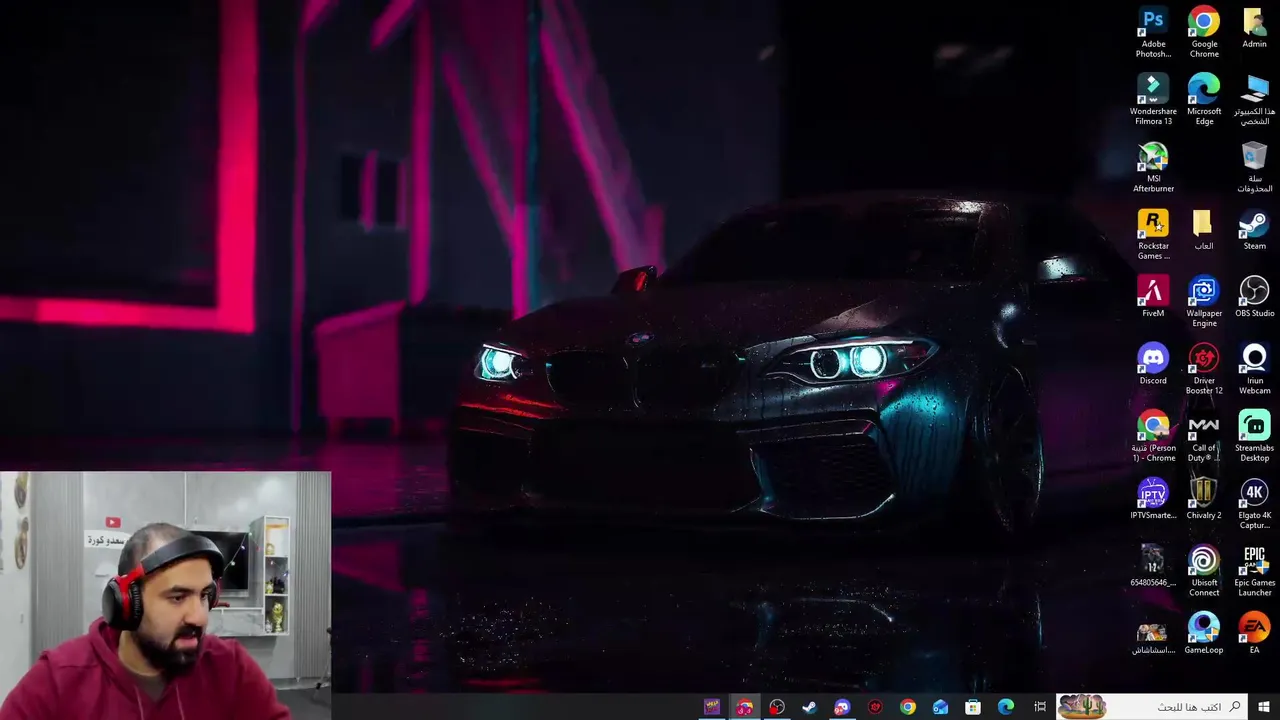This screenshot has height=720, width=1280.
Task: Open Chivalry 2 desktop shortcut
Action: (x=1204, y=499)
